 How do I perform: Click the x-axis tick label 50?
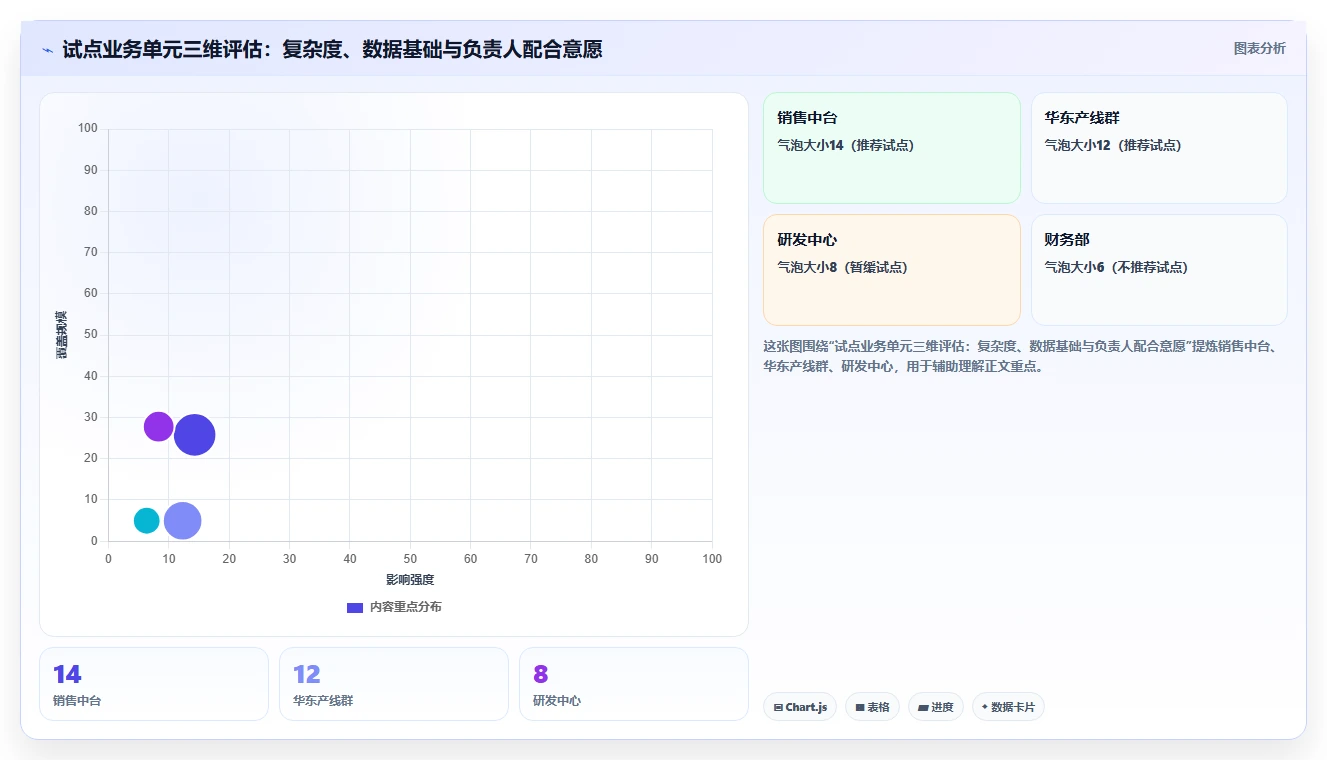click(410, 559)
